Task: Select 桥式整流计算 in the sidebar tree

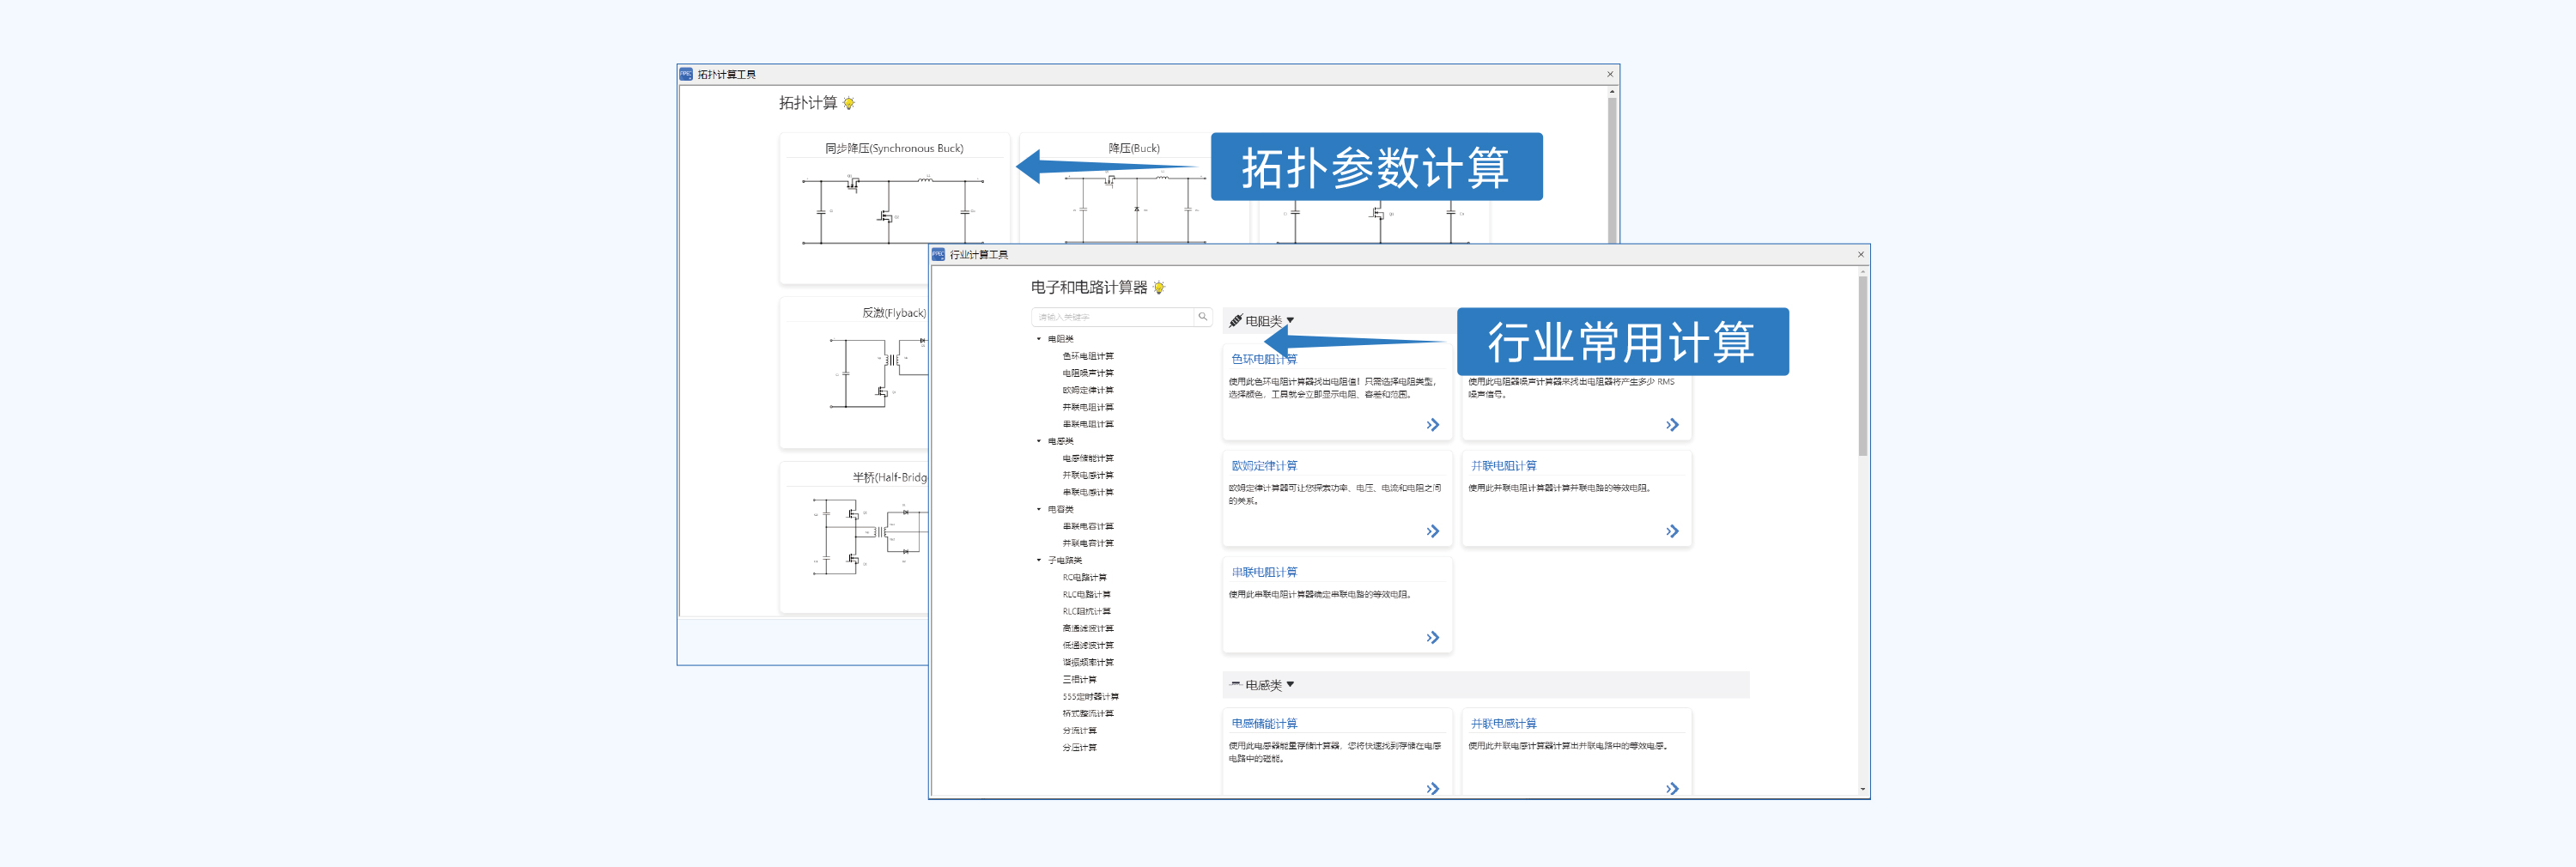Action: click(1087, 714)
